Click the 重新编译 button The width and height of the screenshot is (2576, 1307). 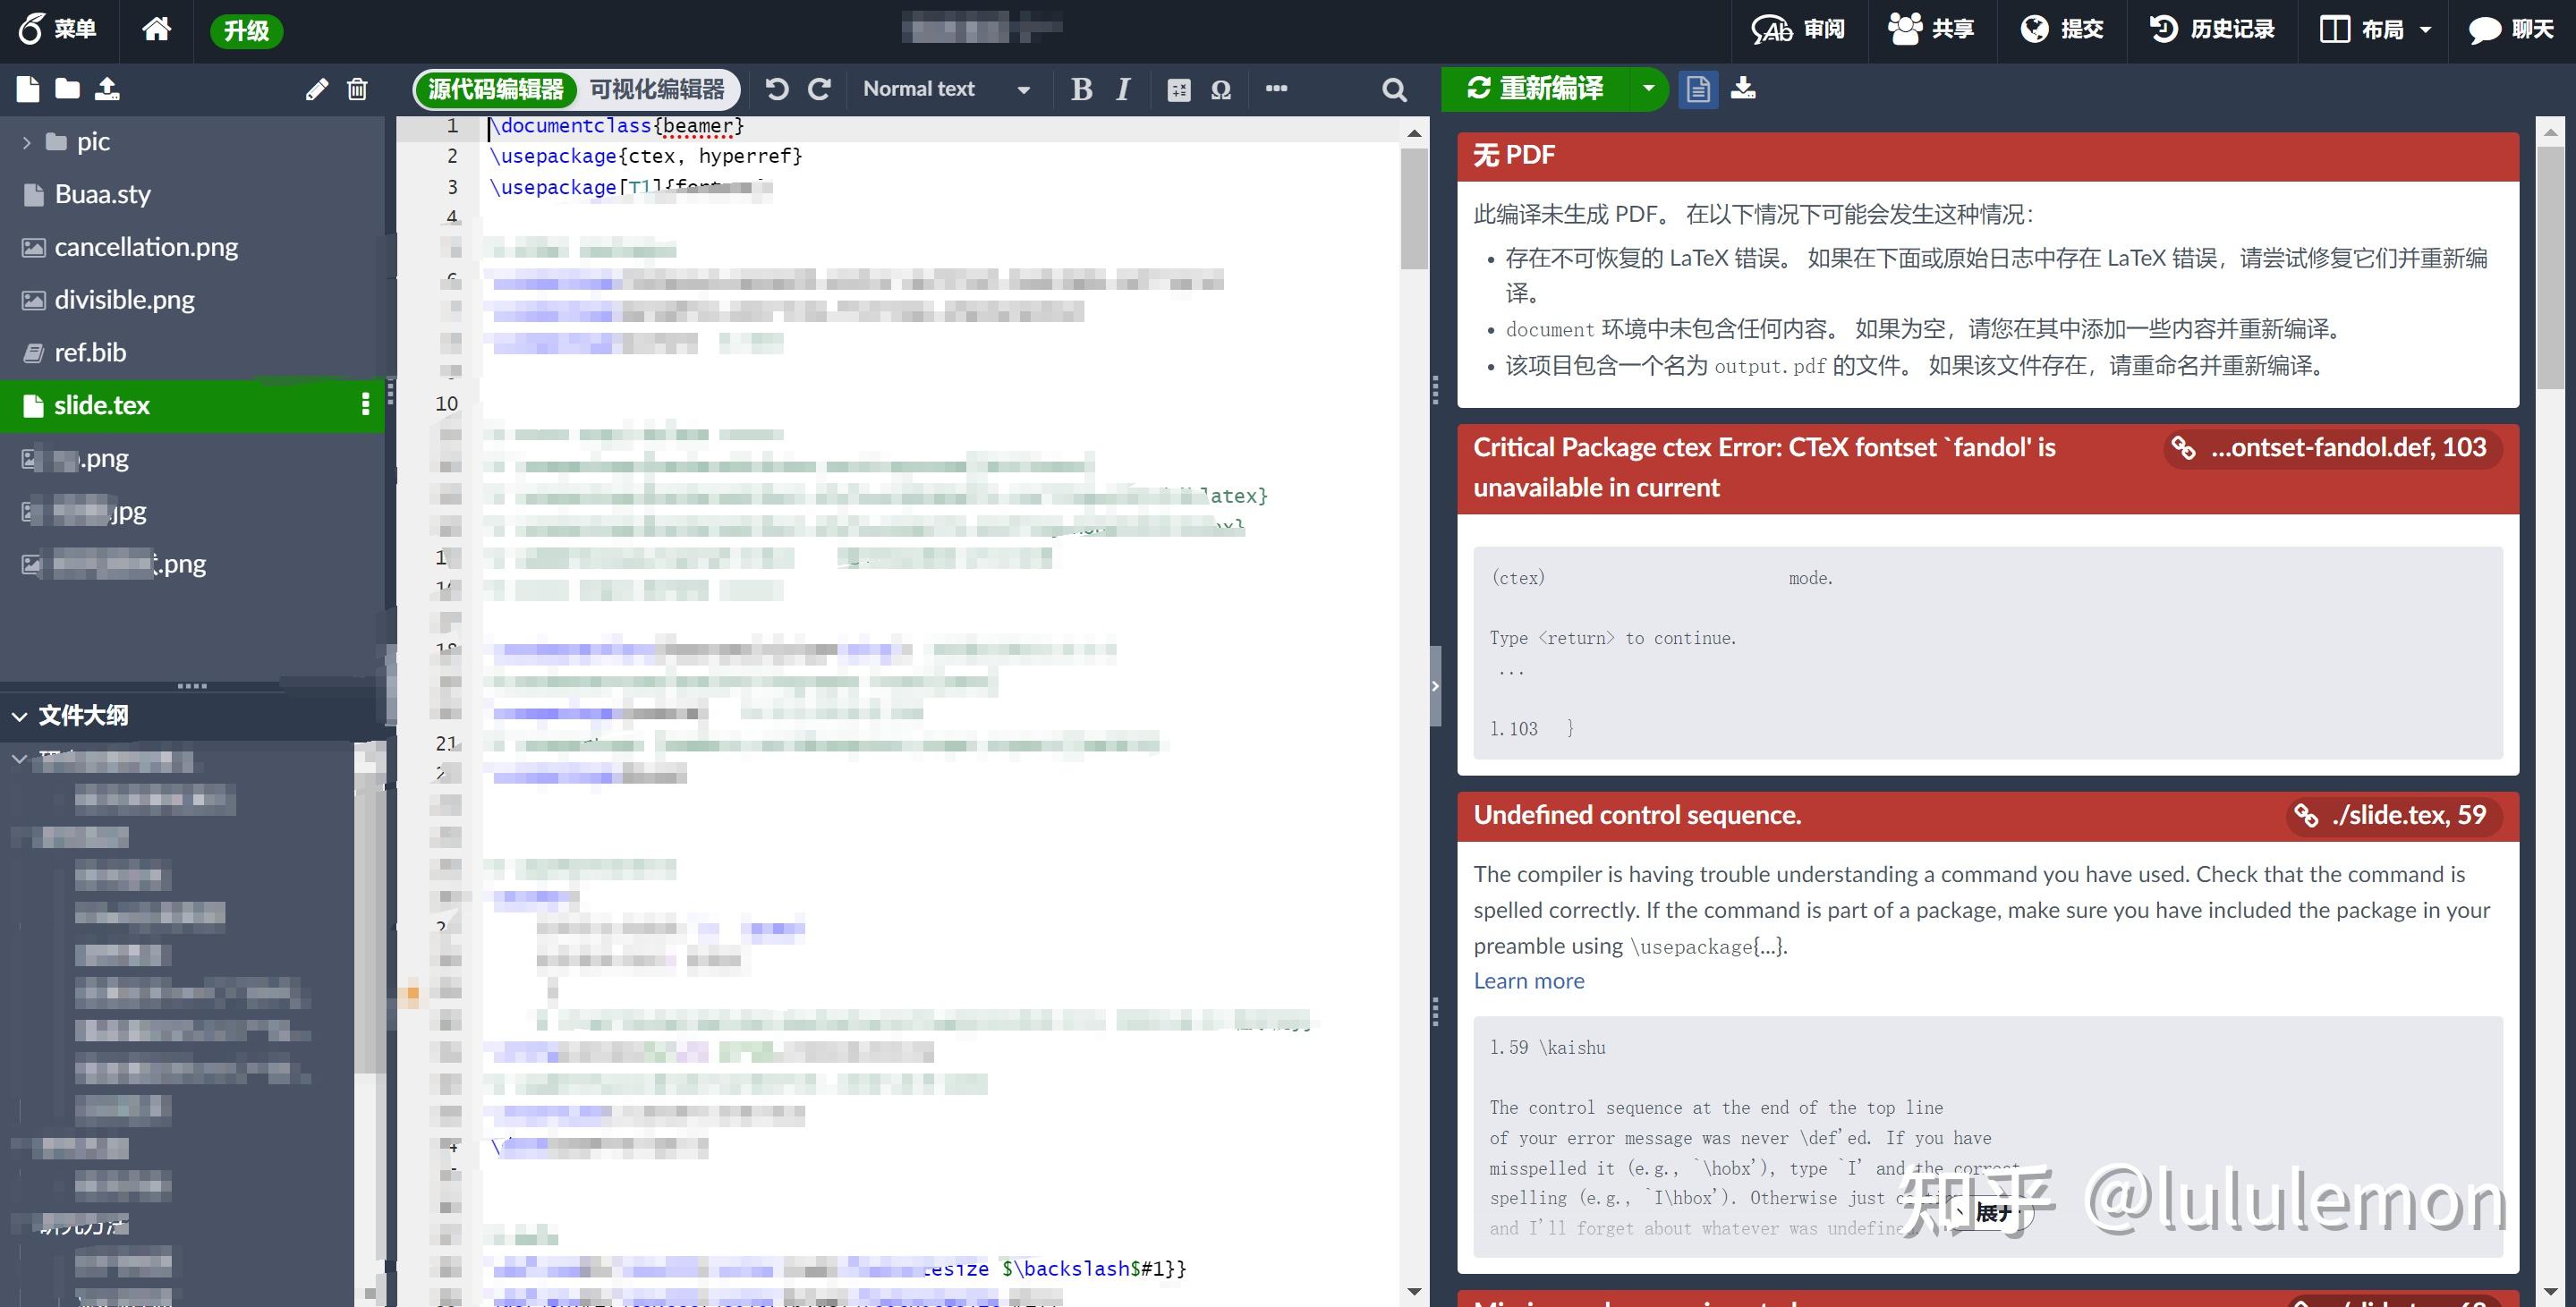tap(1536, 88)
